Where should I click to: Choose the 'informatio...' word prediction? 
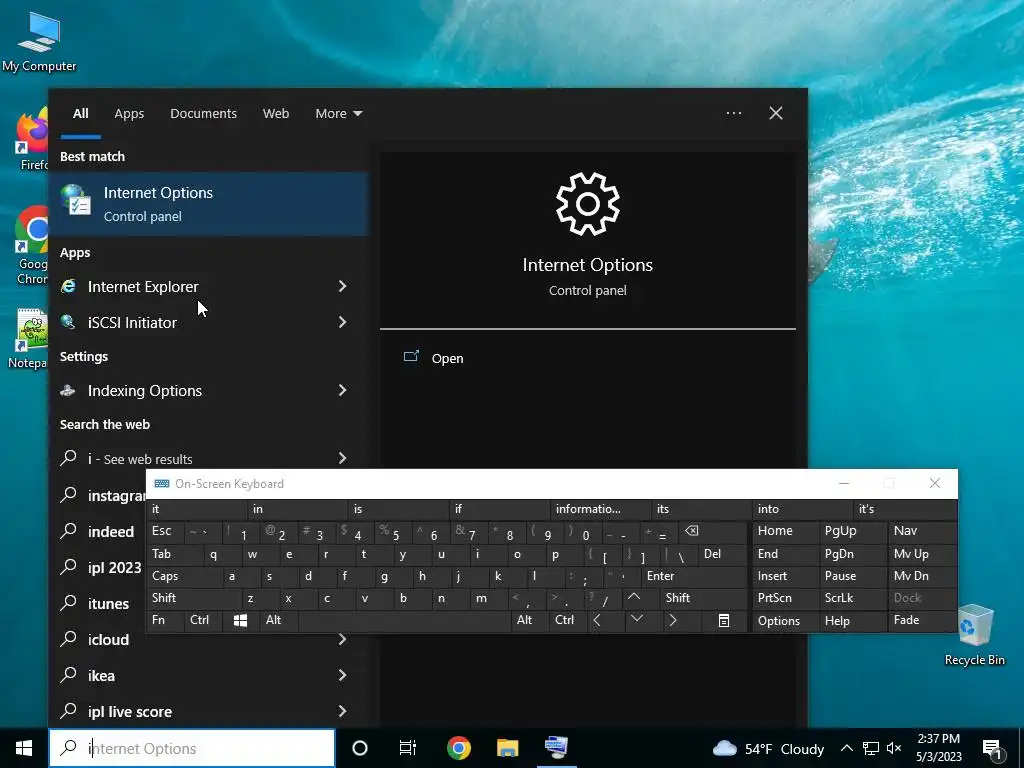[600, 509]
